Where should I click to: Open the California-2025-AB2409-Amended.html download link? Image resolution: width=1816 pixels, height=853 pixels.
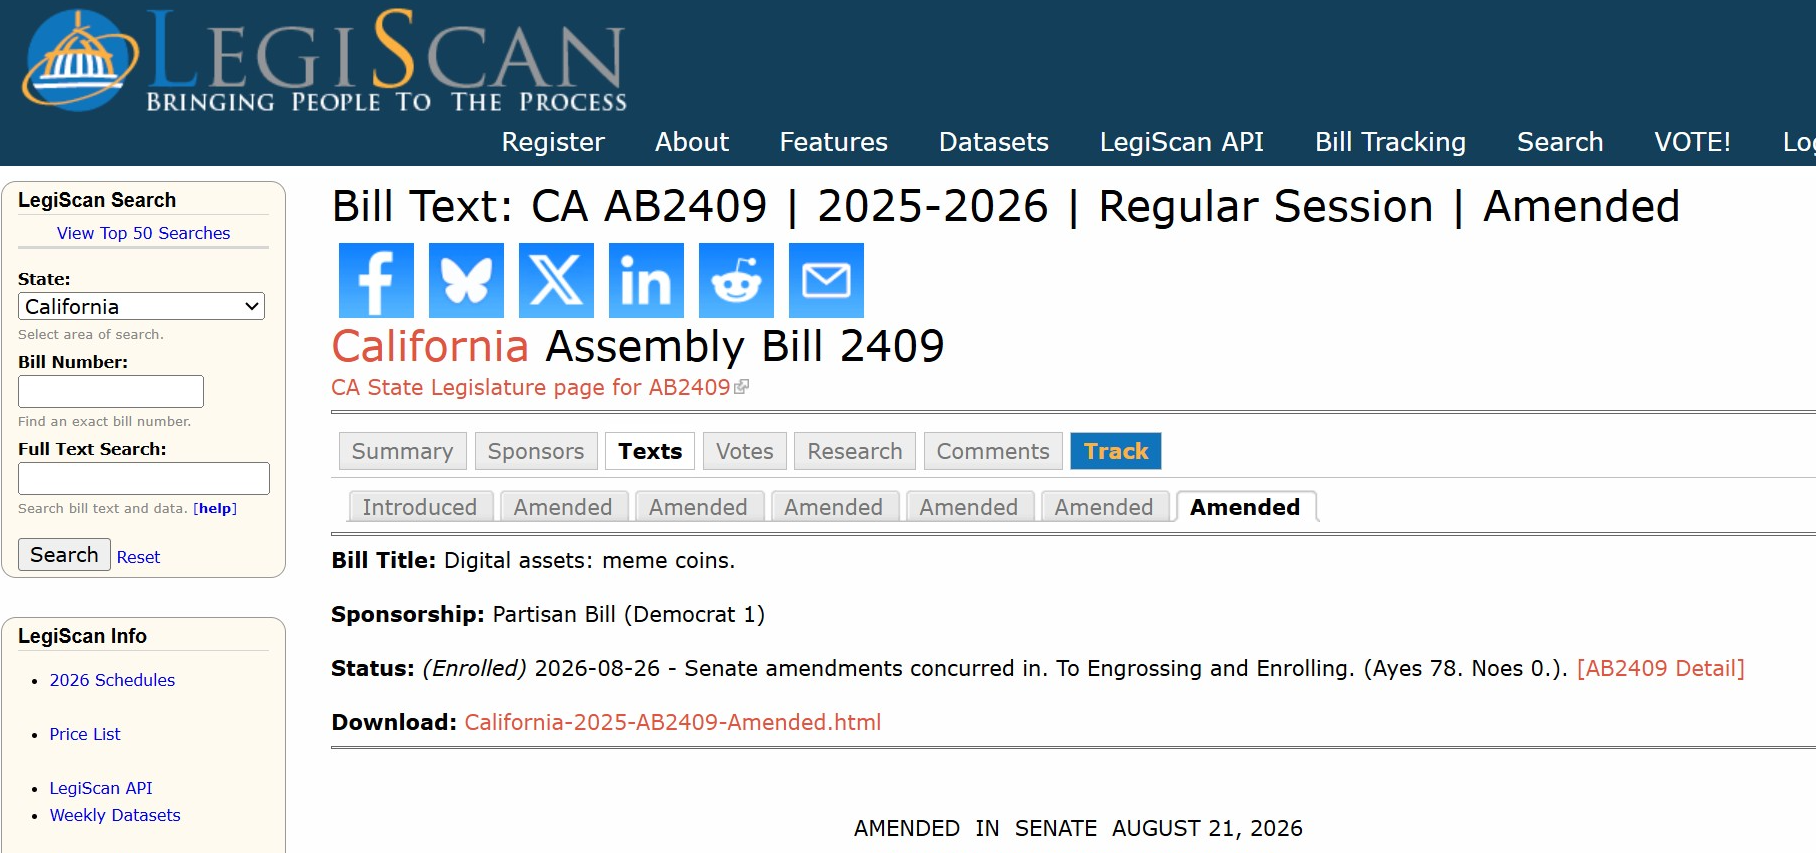pyautogui.click(x=673, y=722)
